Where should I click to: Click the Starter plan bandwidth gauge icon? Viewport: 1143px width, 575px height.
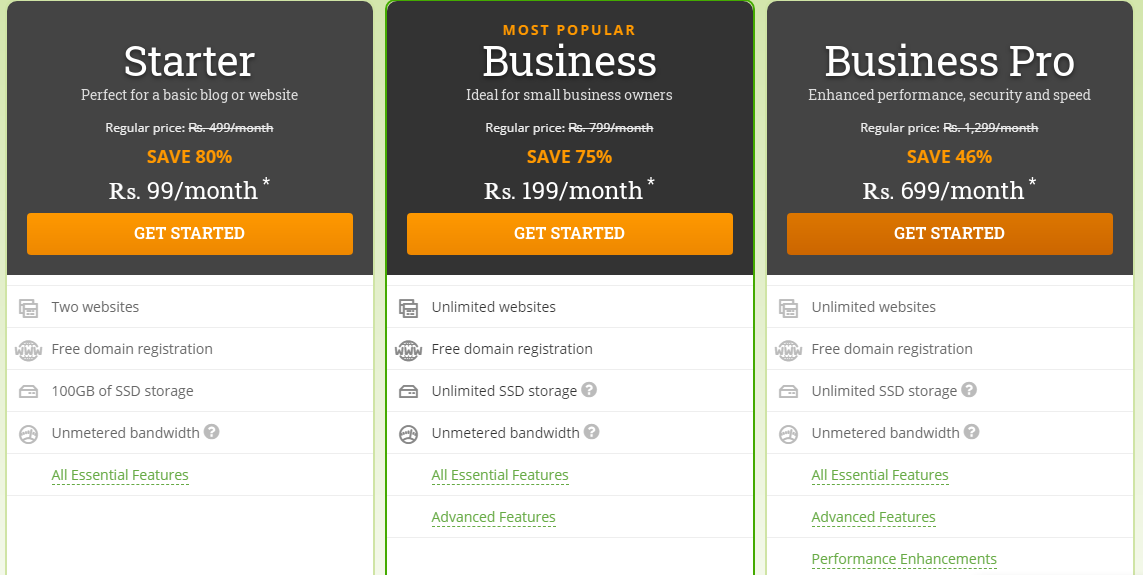click(28, 434)
